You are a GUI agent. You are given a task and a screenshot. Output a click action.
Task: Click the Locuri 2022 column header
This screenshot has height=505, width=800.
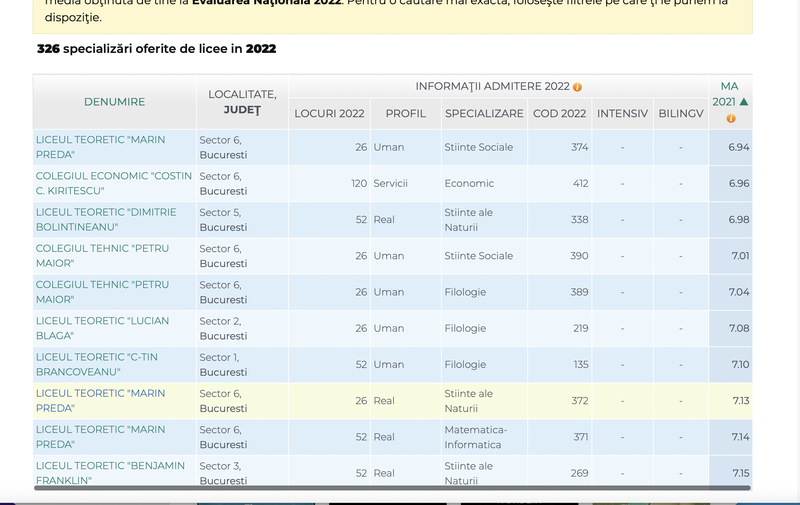[329, 113]
